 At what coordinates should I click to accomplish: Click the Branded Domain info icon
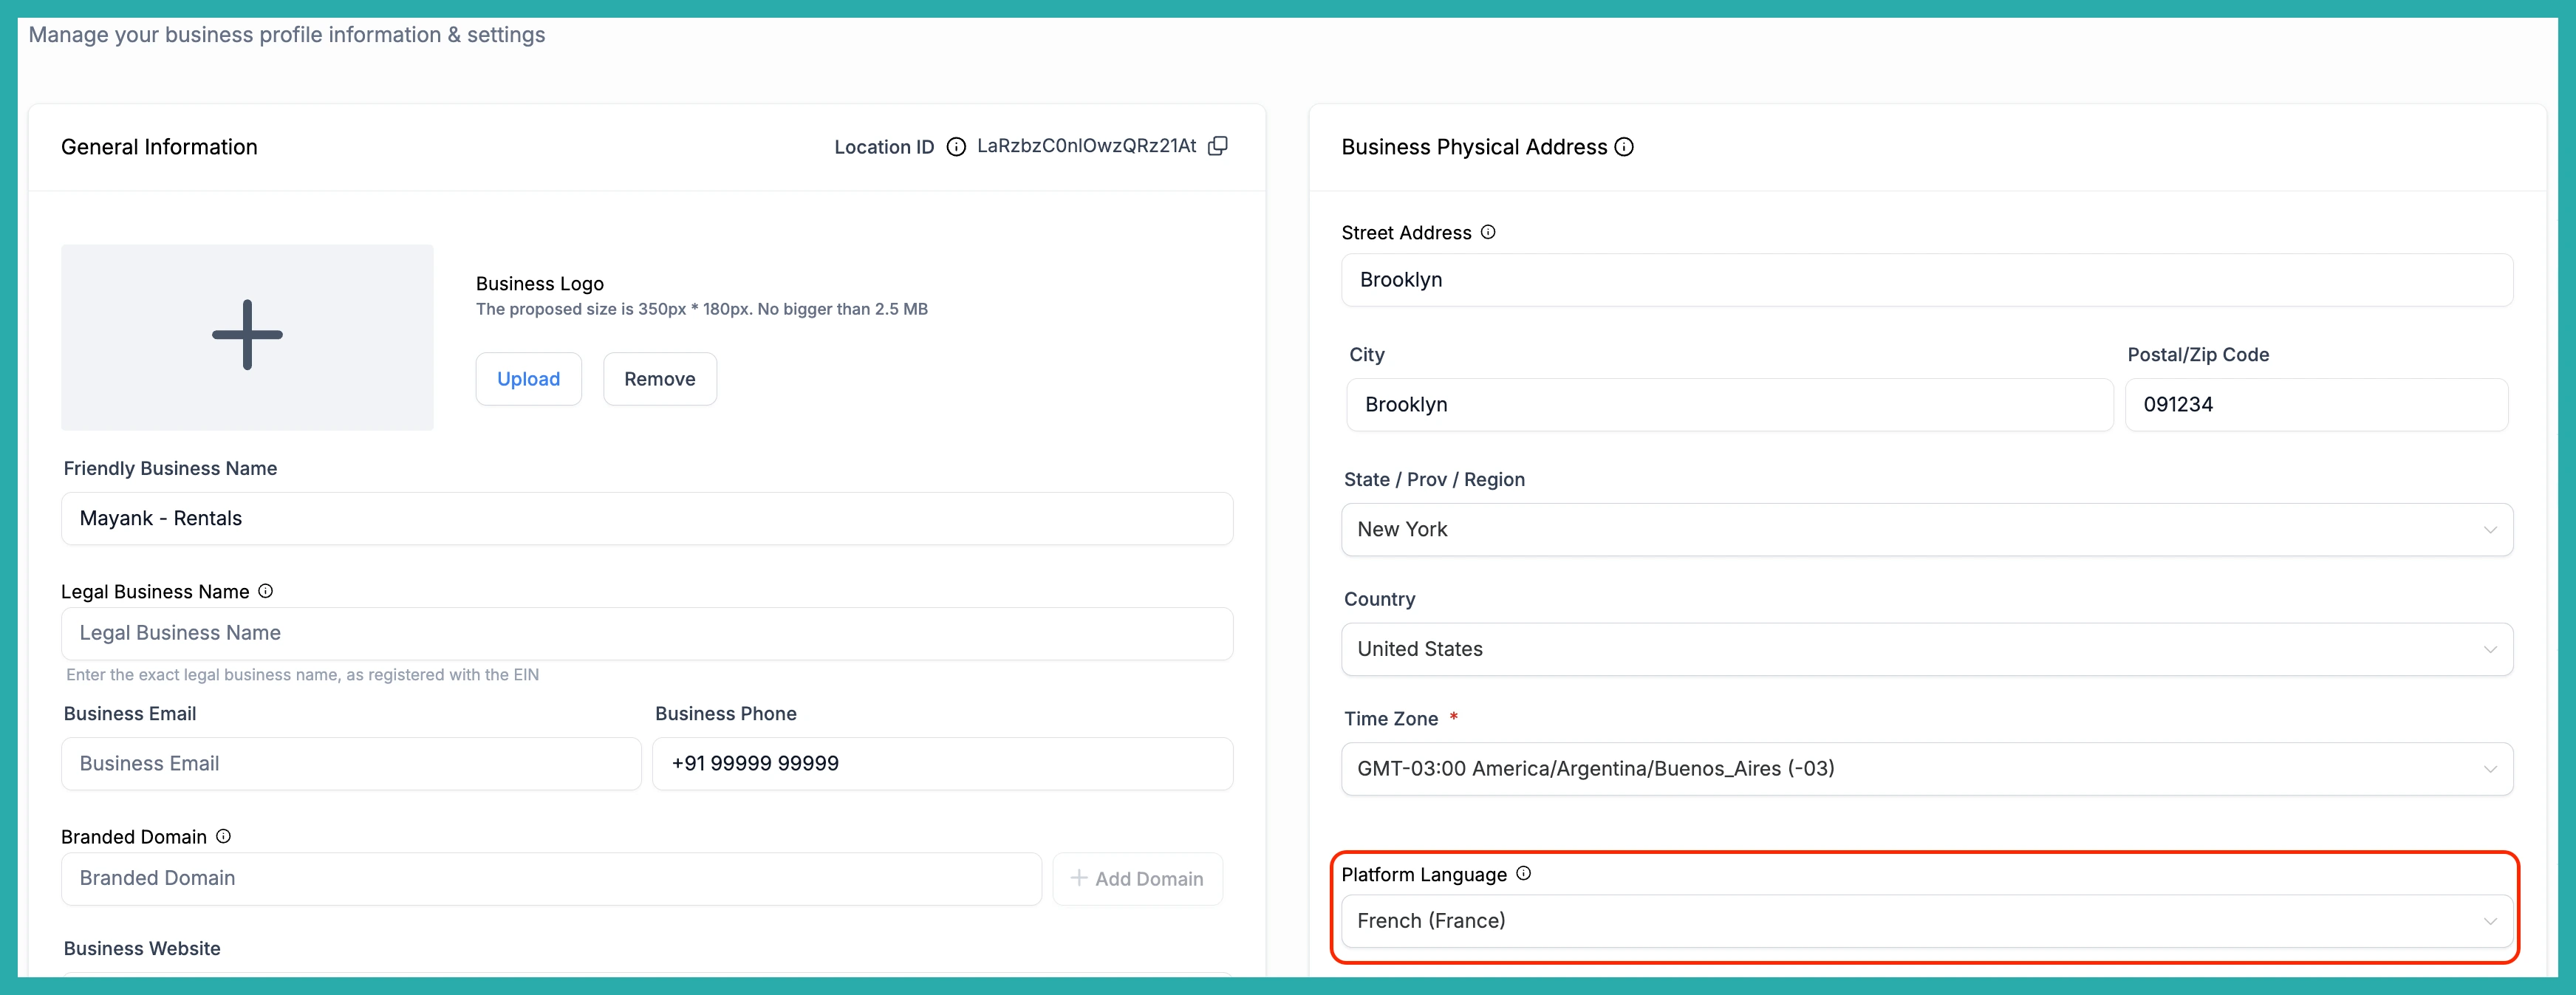click(223, 836)
